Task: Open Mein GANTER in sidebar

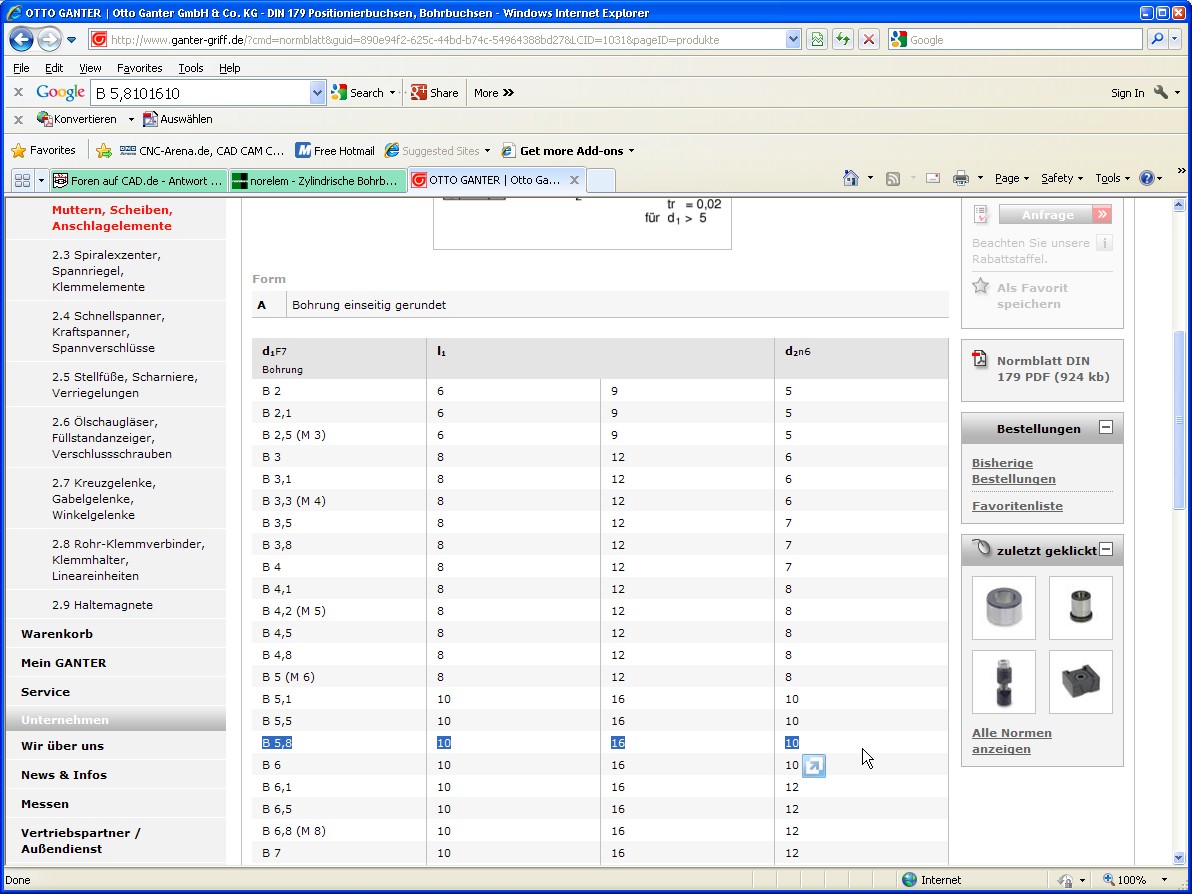Action: 63,663
